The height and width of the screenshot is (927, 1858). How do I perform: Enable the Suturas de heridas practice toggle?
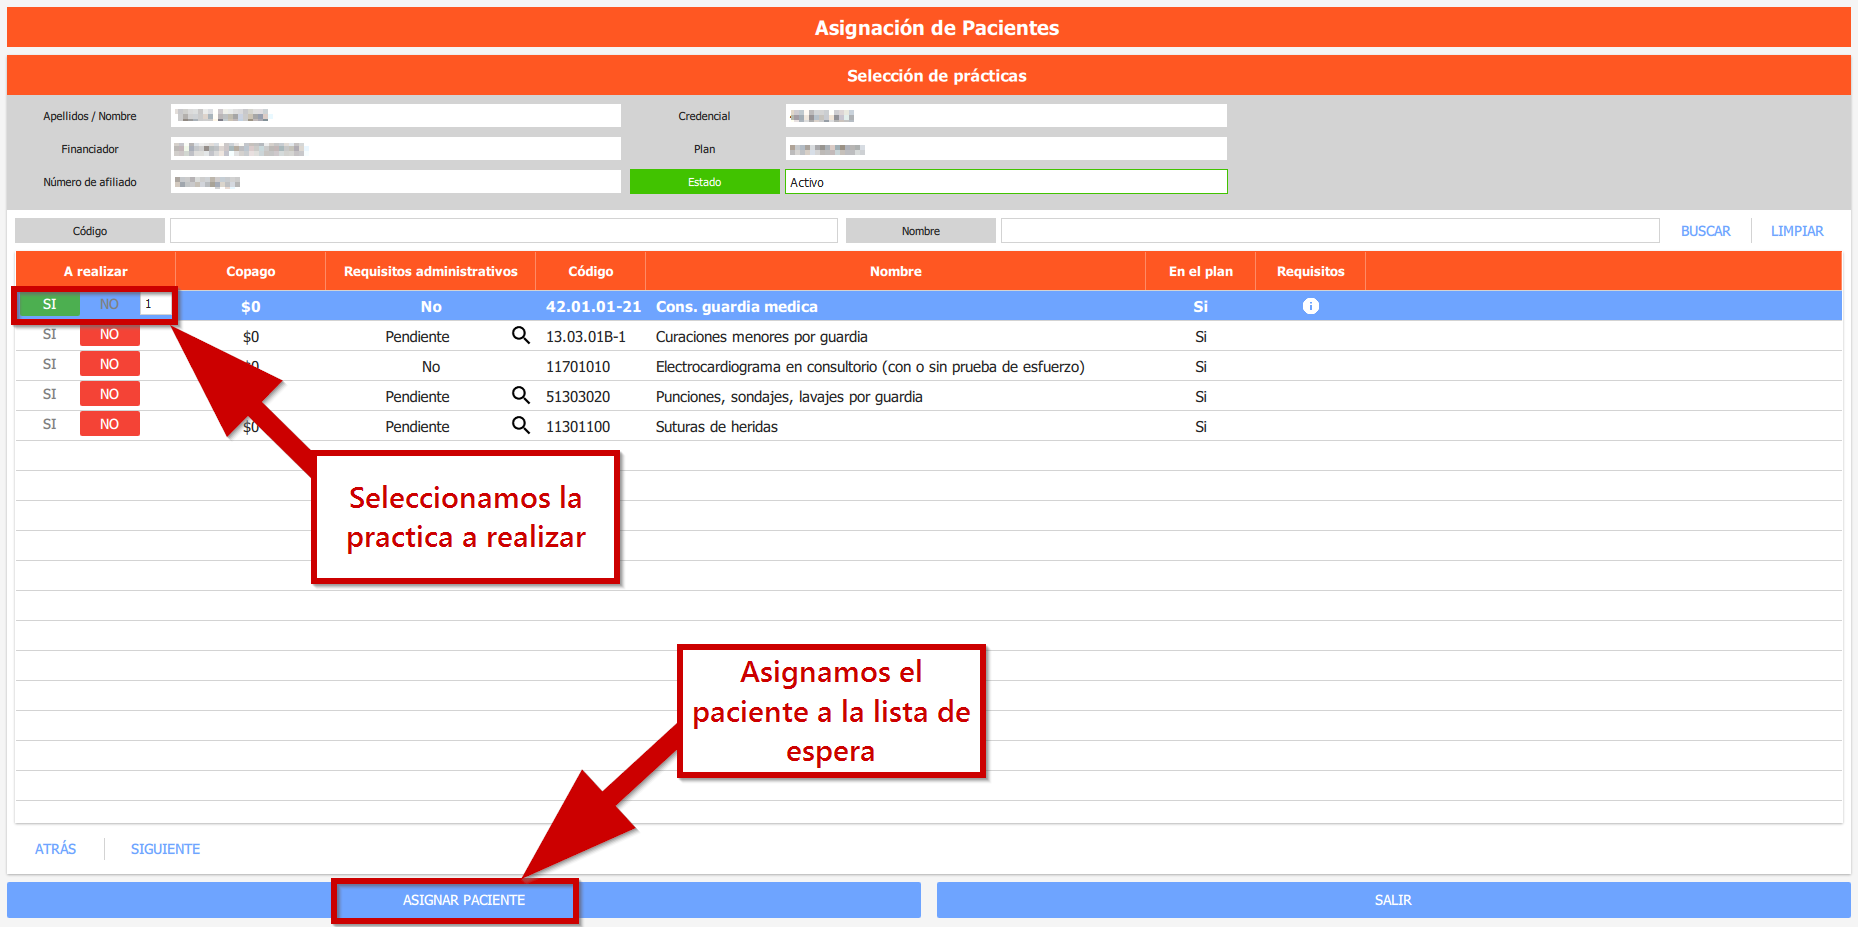pos(50,425)
